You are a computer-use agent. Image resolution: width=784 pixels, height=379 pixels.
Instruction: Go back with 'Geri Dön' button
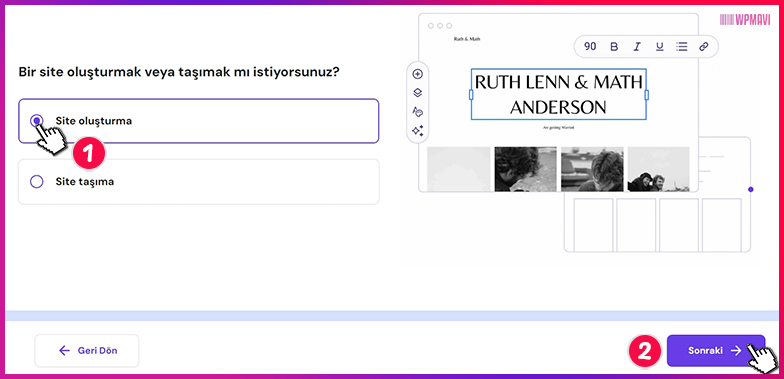click(x=86, y=350)
